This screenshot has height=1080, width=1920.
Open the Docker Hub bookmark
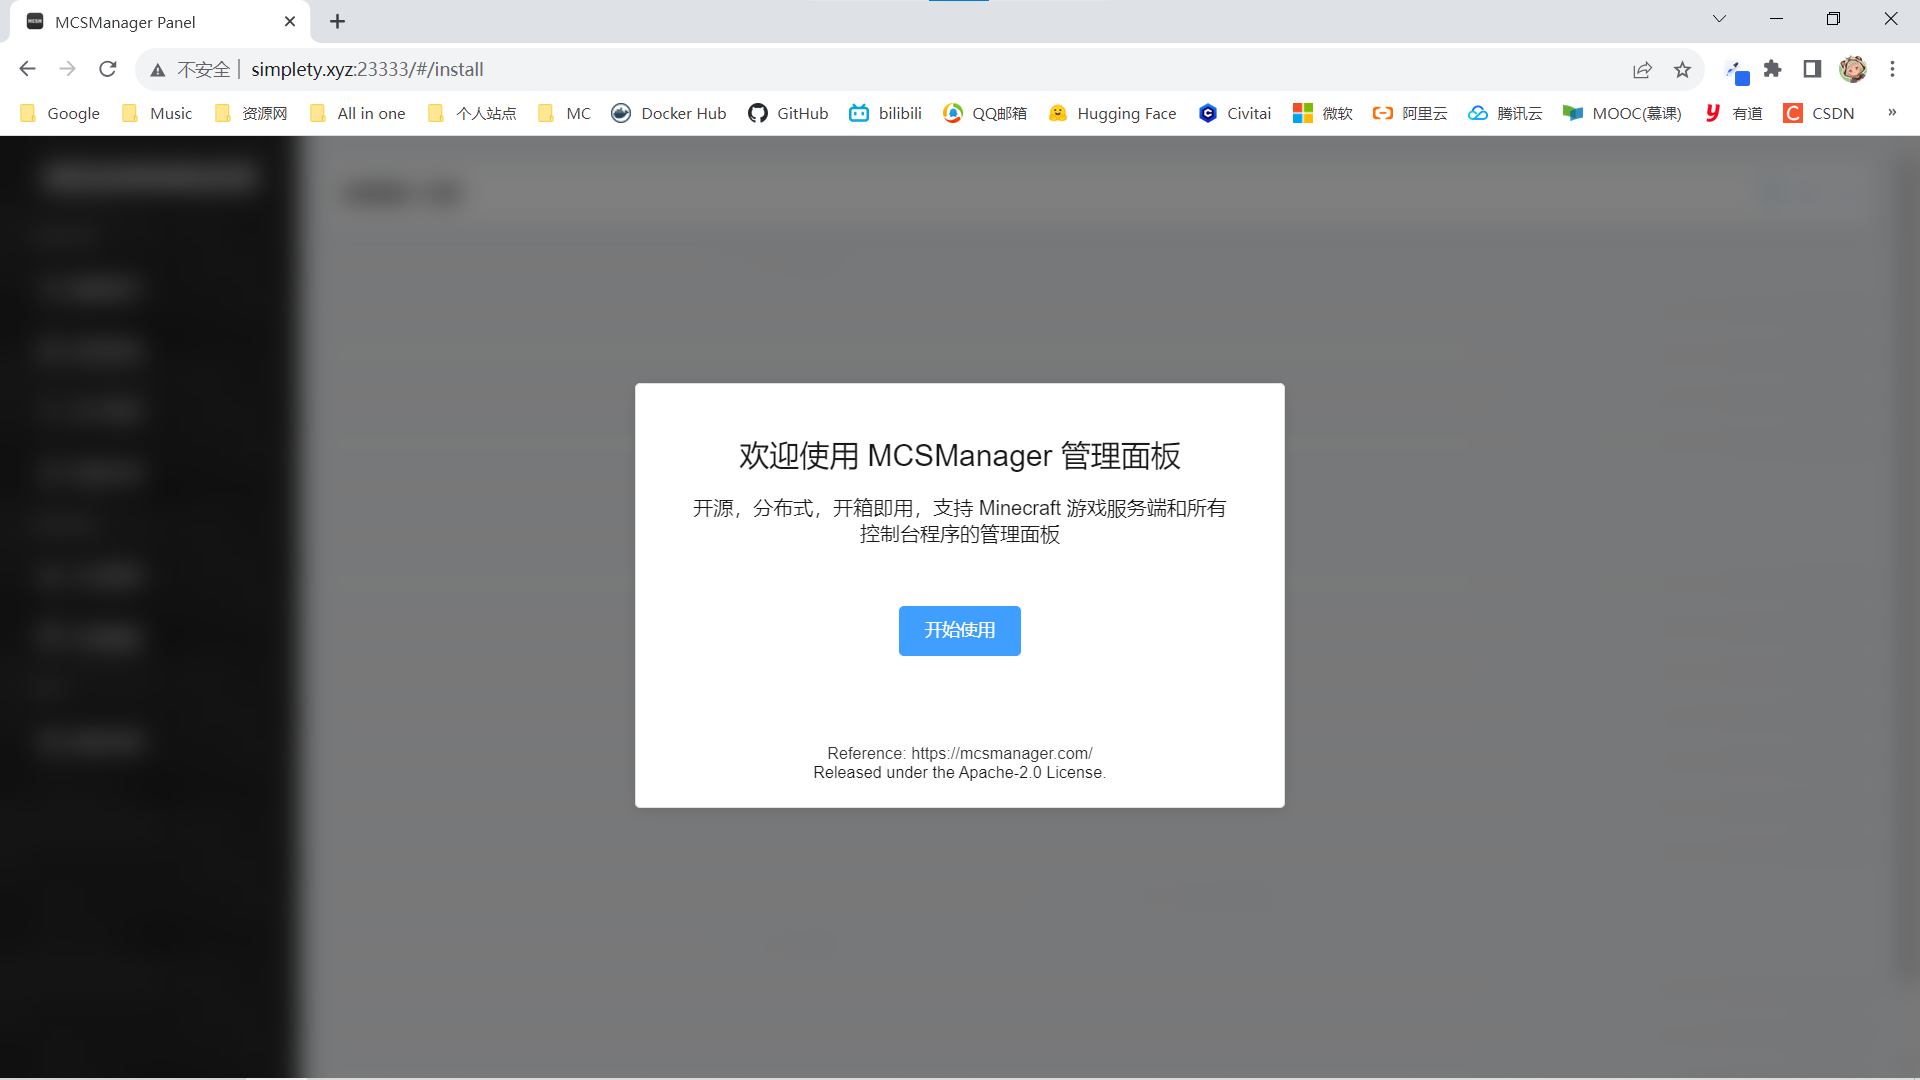[x=669, y=113]
